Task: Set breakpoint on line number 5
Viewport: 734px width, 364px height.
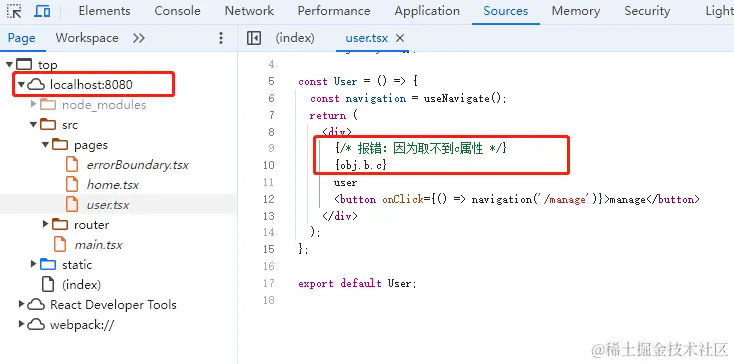Action: pos(272,81)
